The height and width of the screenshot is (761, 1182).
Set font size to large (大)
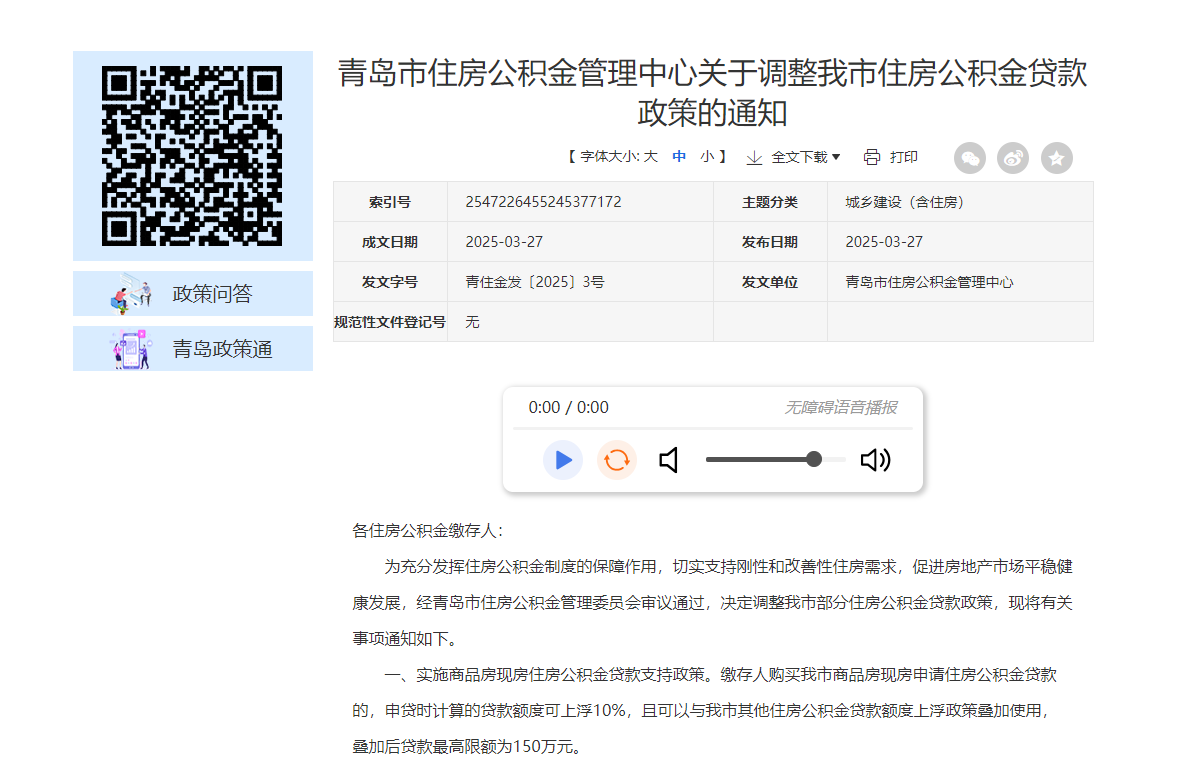point(650,157)
